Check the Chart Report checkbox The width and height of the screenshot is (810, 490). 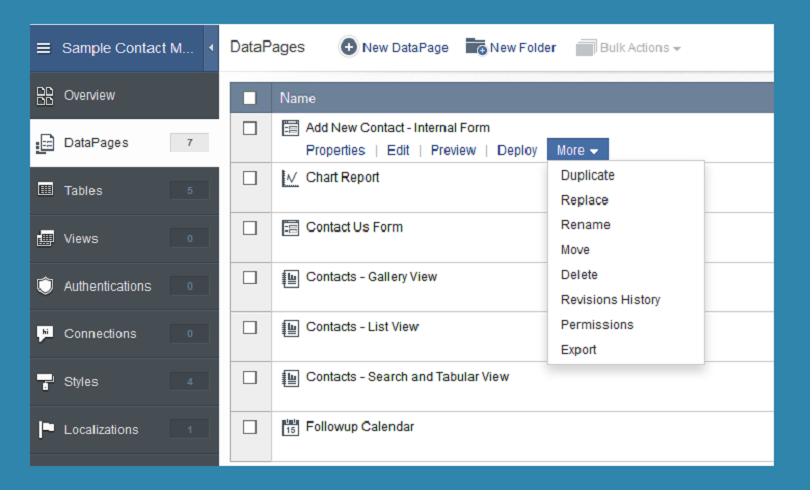pyautogui.click(x=250, y=178)
